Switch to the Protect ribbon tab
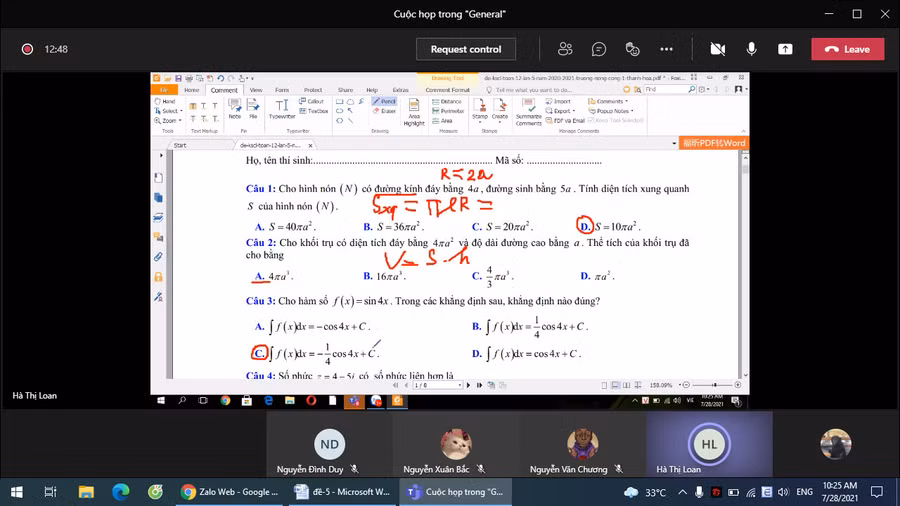Viewport: 900px width, 506px height. (313, 90)
